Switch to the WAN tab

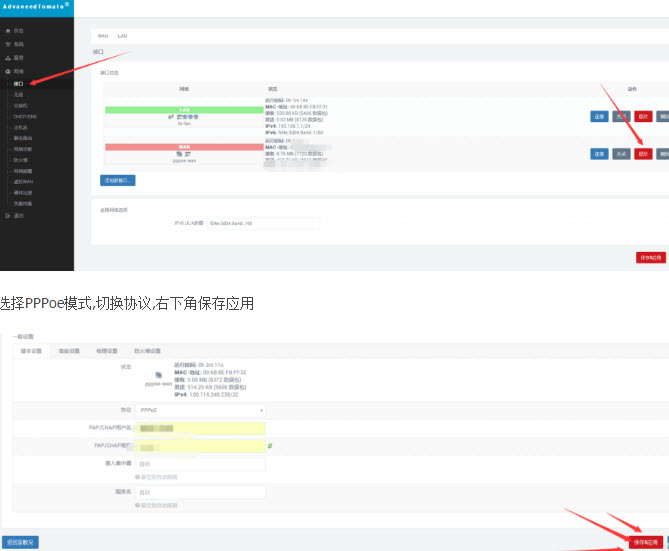[103, 35]
